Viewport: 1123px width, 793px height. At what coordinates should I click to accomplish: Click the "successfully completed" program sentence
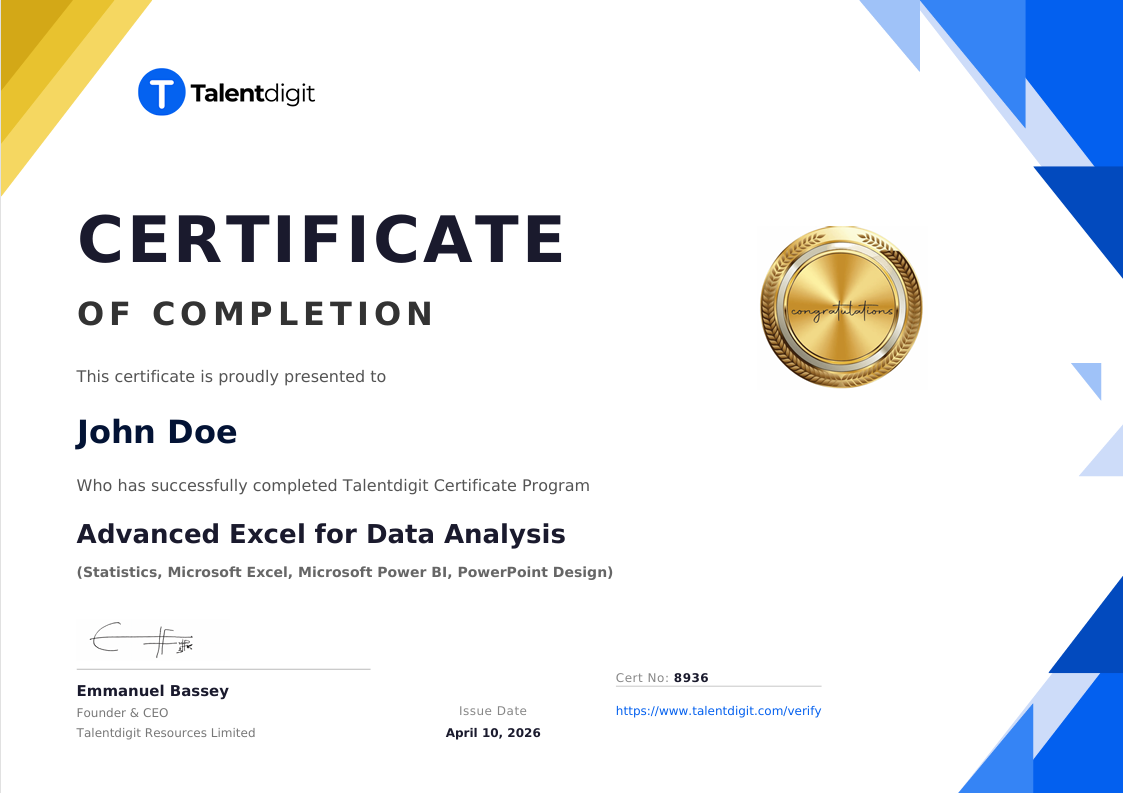tap(333, 486)
